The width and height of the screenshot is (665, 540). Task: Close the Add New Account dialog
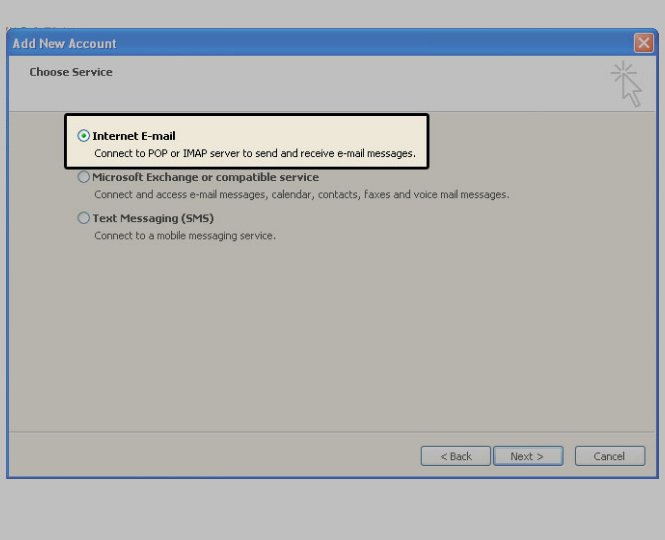(x=643, y=43)
